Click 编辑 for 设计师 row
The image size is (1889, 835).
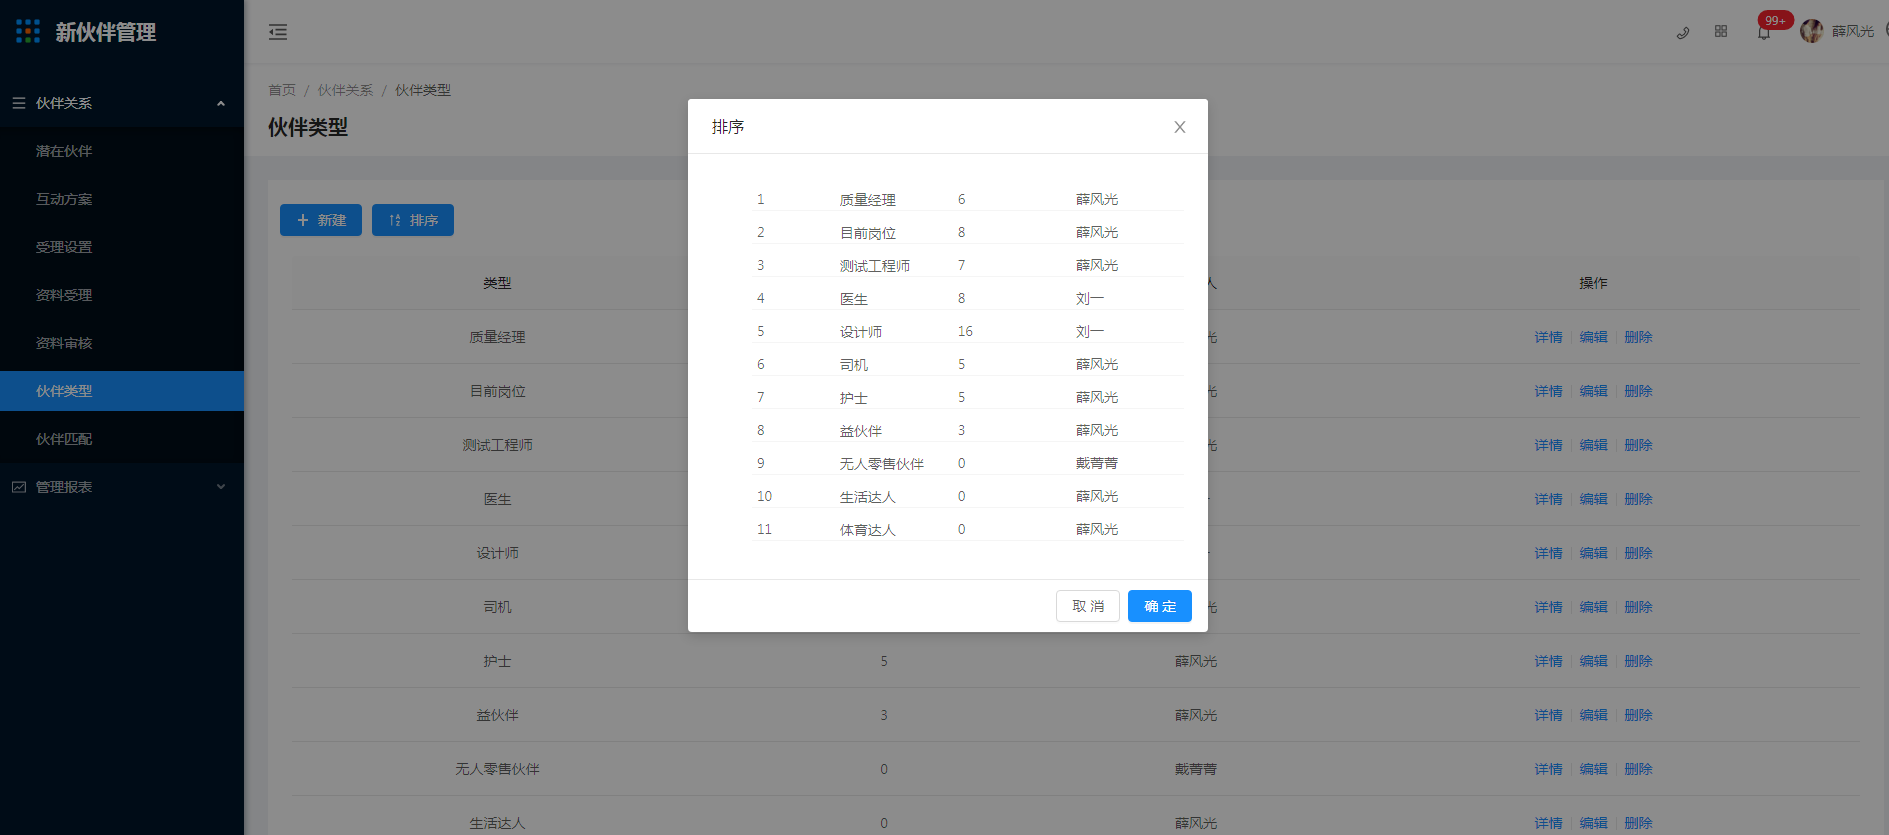pyautogui.click(x=1593, y=553)
